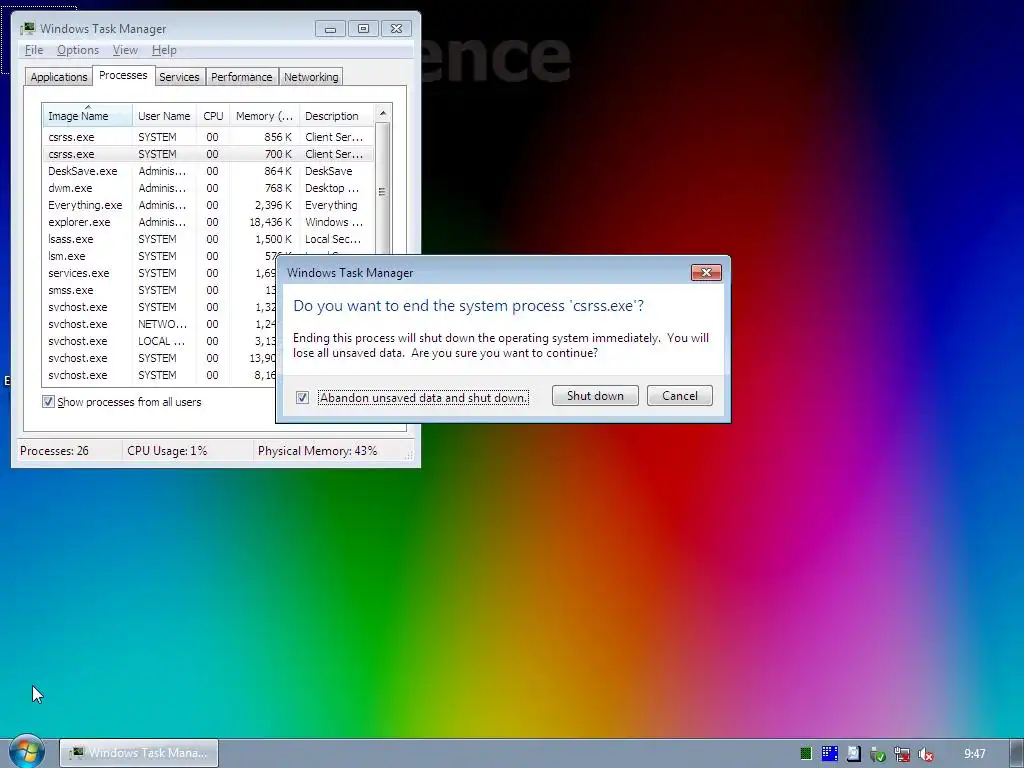Open the Windows Start orb
This screenshot has width=1024, height=768.
point(27,752)
